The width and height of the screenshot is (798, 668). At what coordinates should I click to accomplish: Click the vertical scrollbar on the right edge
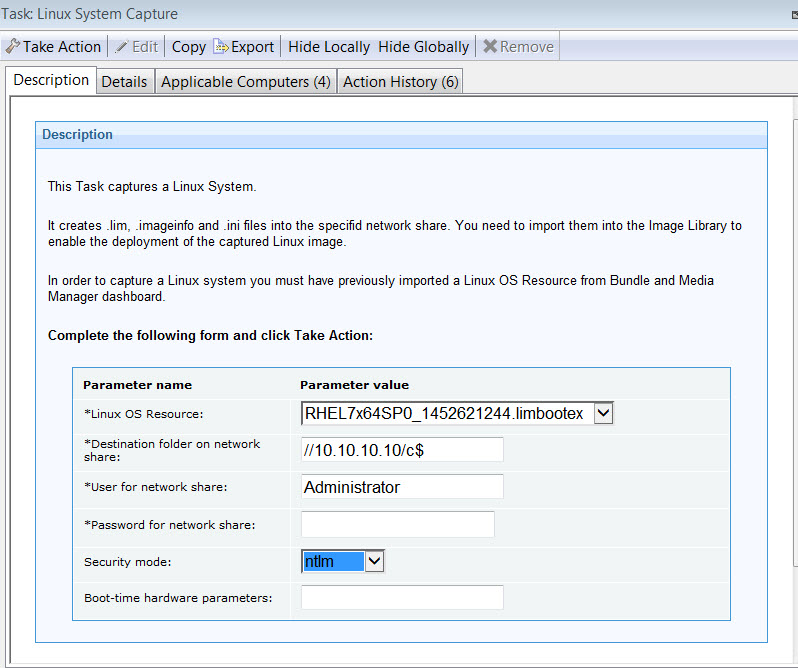click(x=795, y=343)
